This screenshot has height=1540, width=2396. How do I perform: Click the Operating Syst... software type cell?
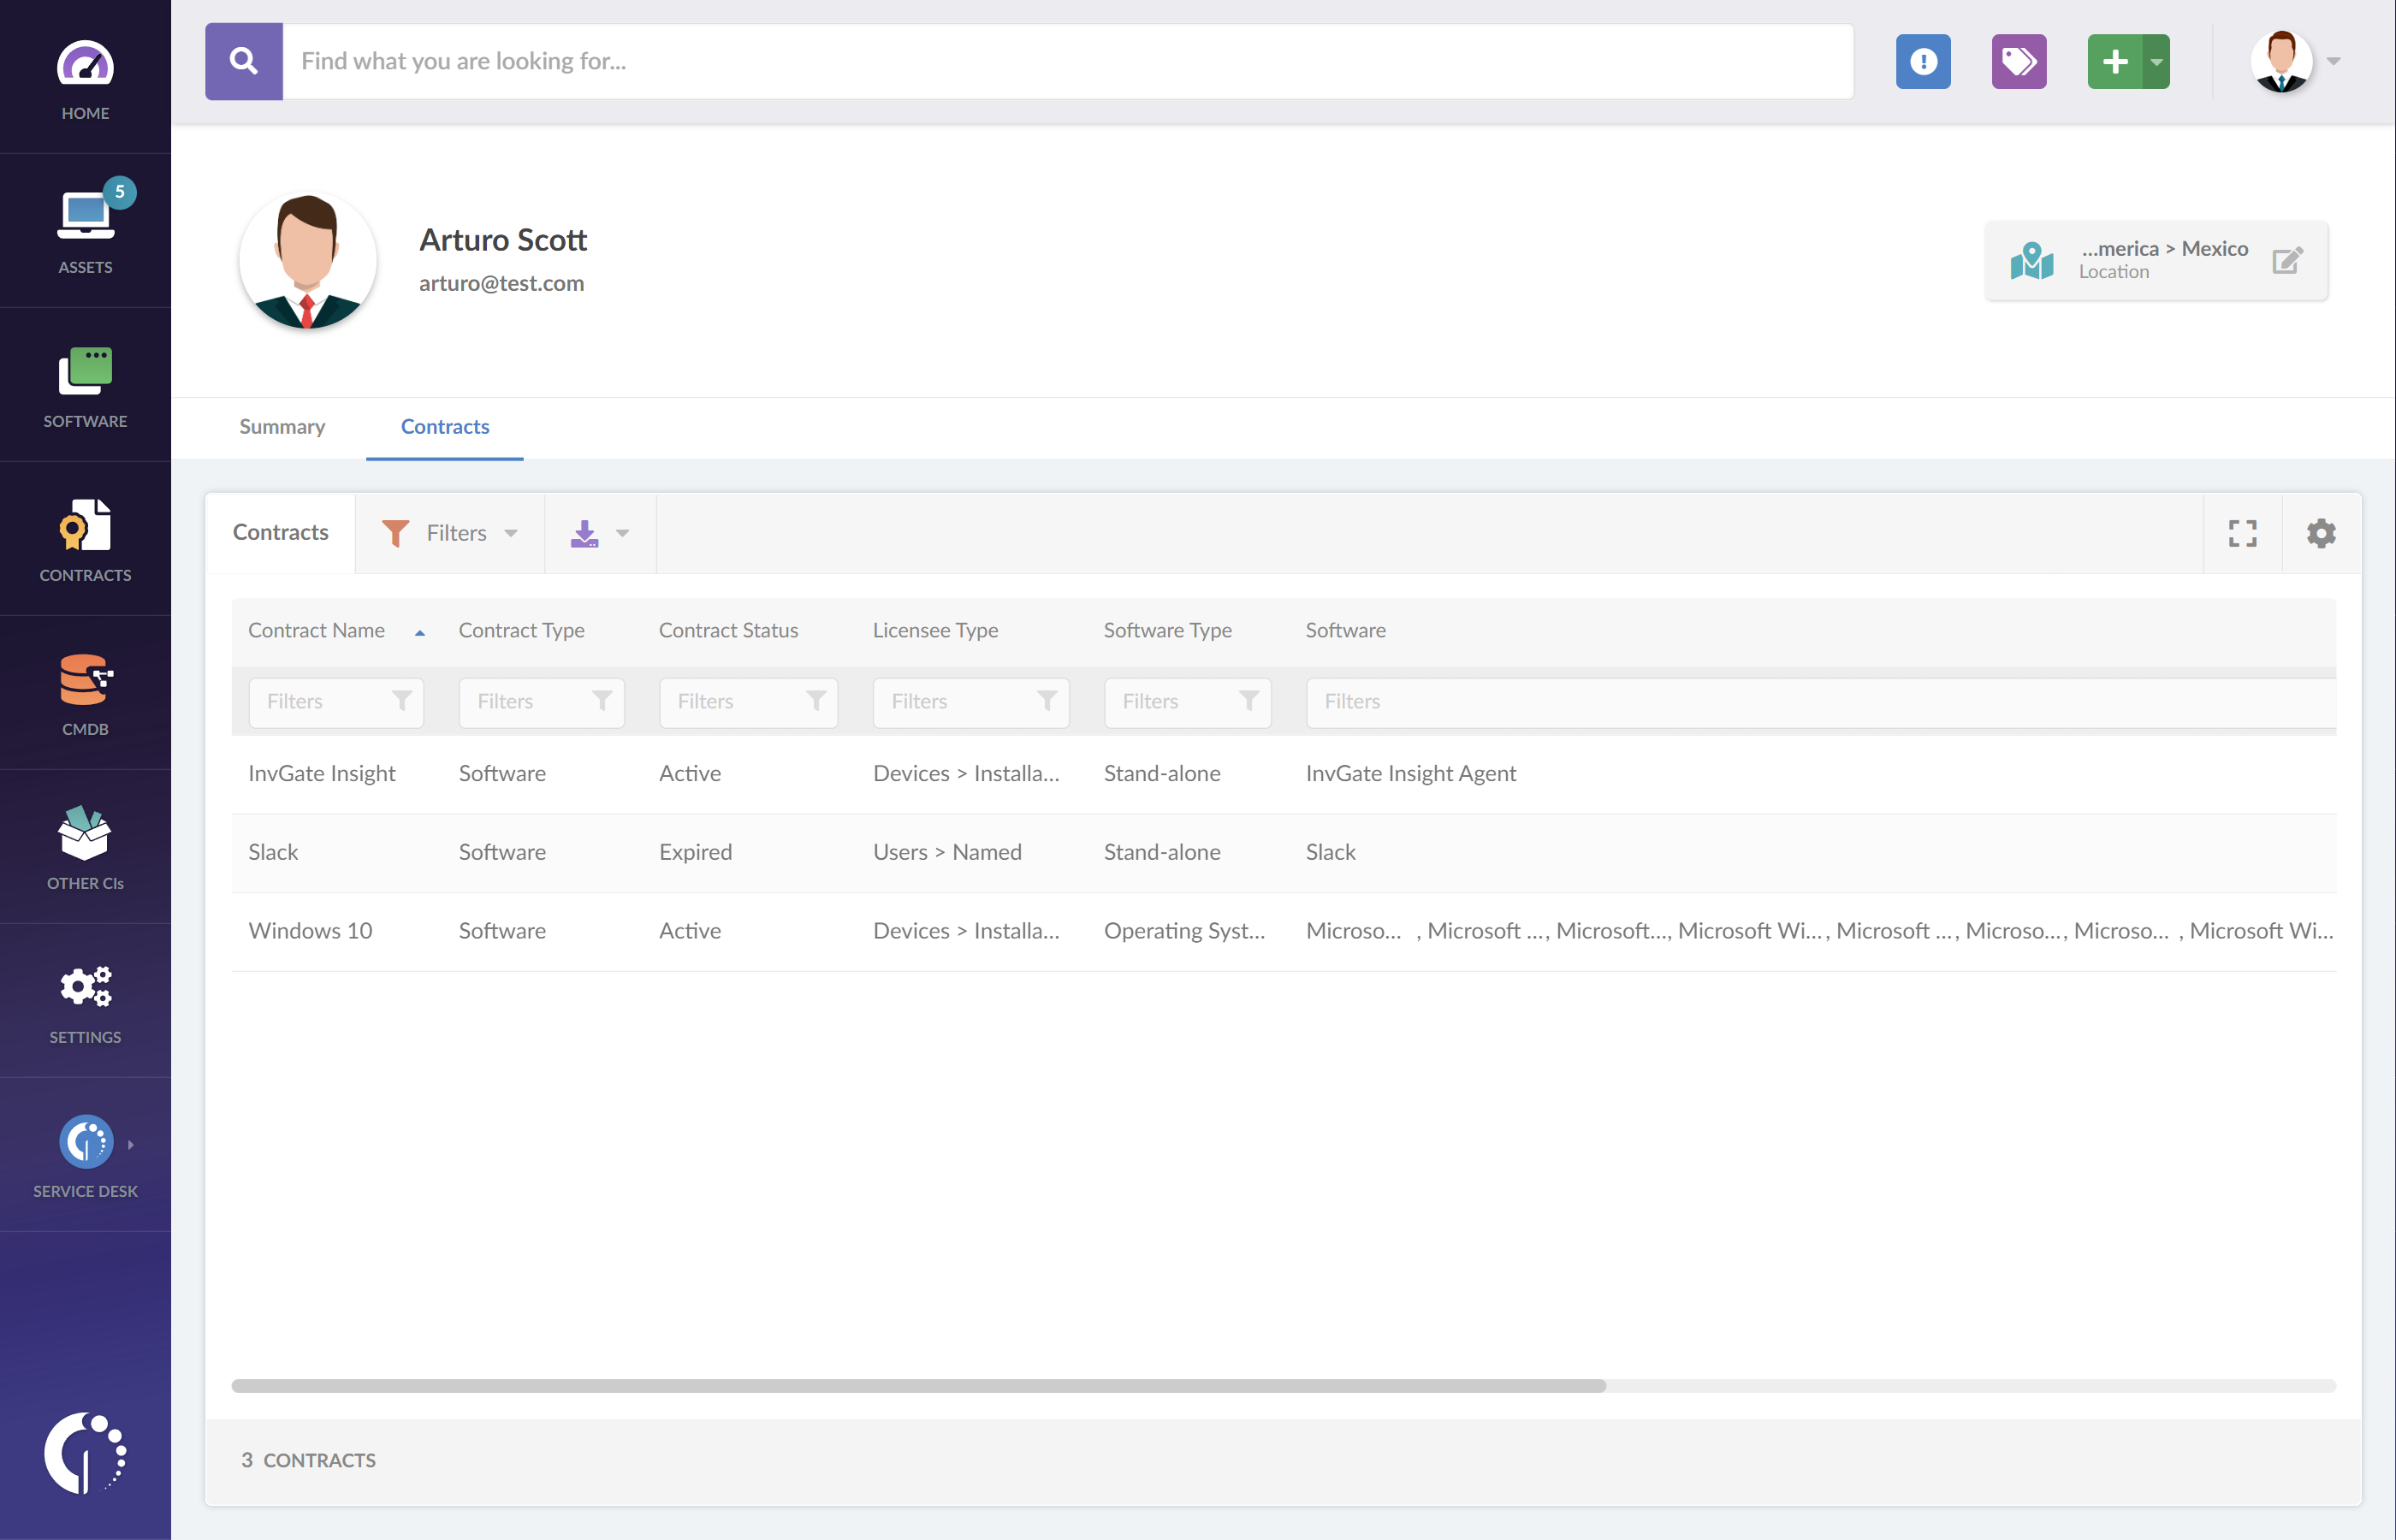(x=1184, y=931)
